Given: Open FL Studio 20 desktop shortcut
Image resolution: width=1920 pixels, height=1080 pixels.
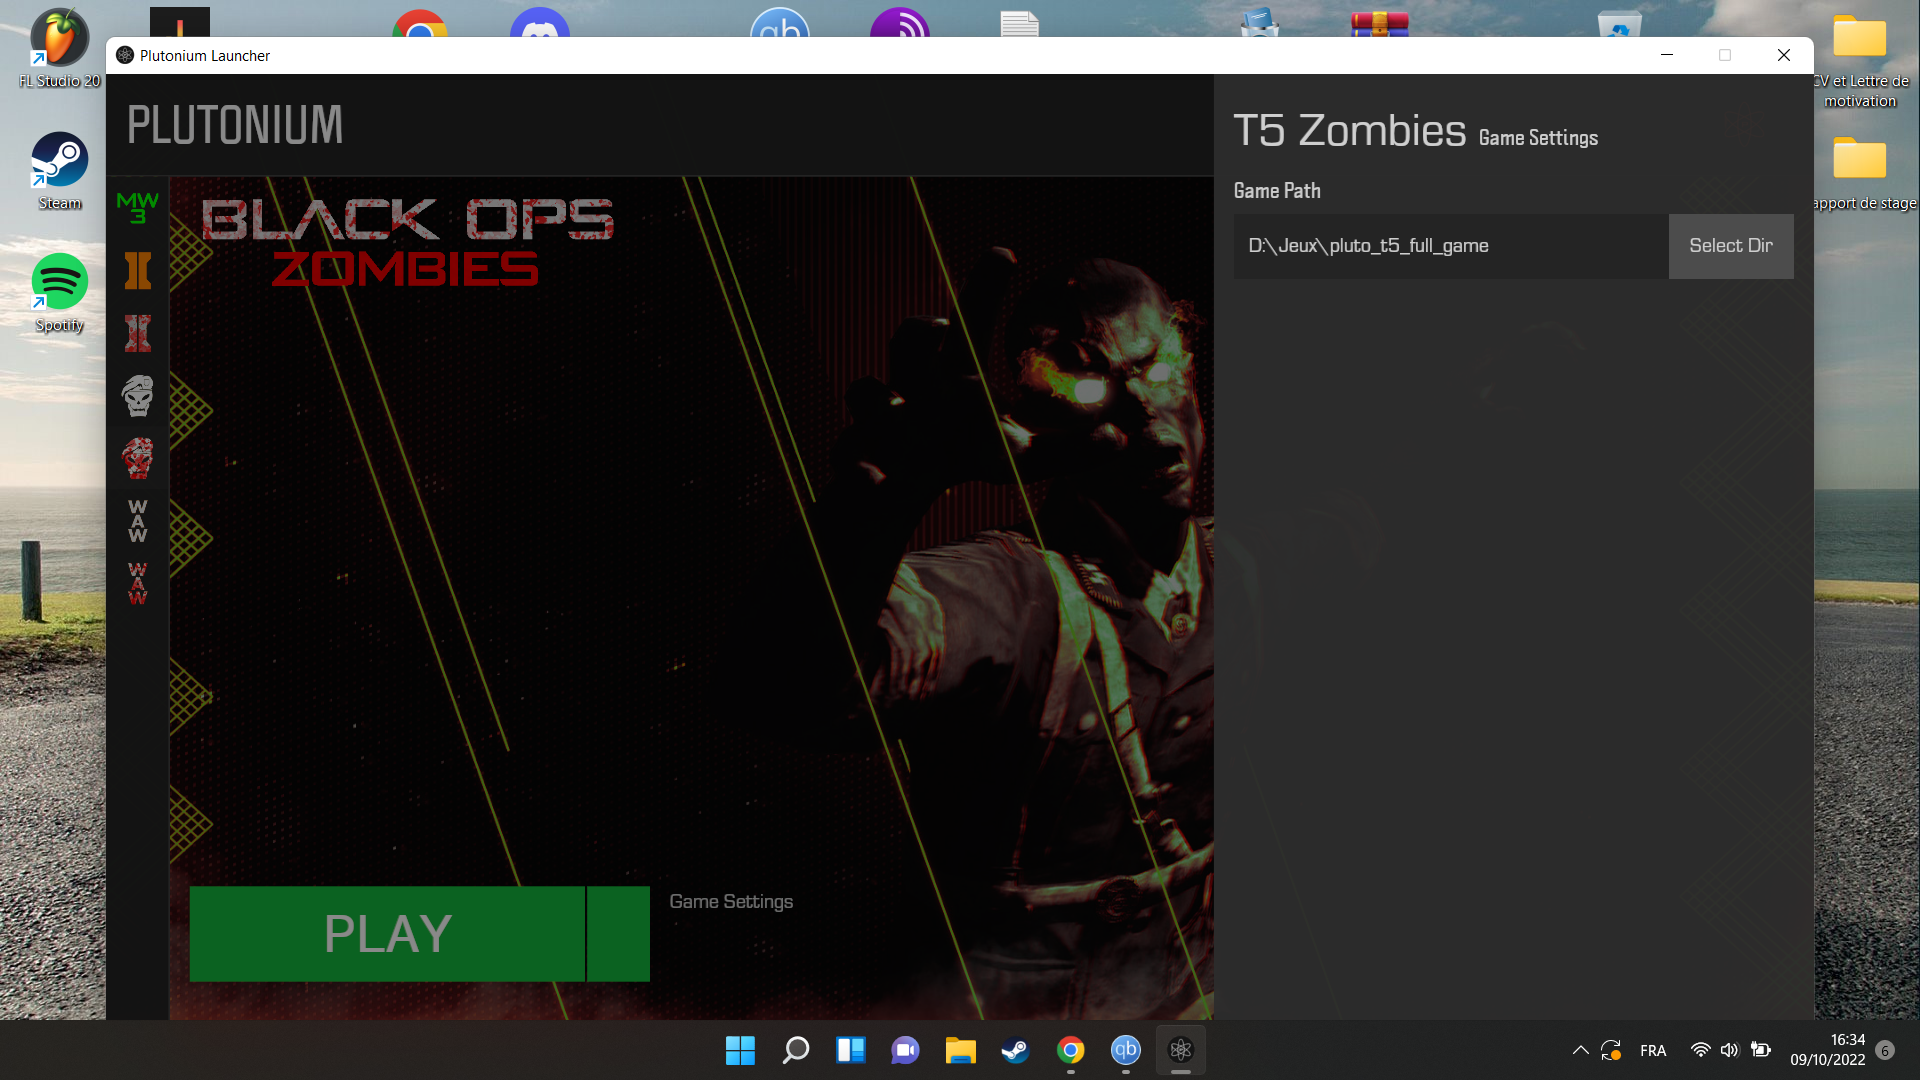Looking at the screenshot, I should [x=60, y=48].
